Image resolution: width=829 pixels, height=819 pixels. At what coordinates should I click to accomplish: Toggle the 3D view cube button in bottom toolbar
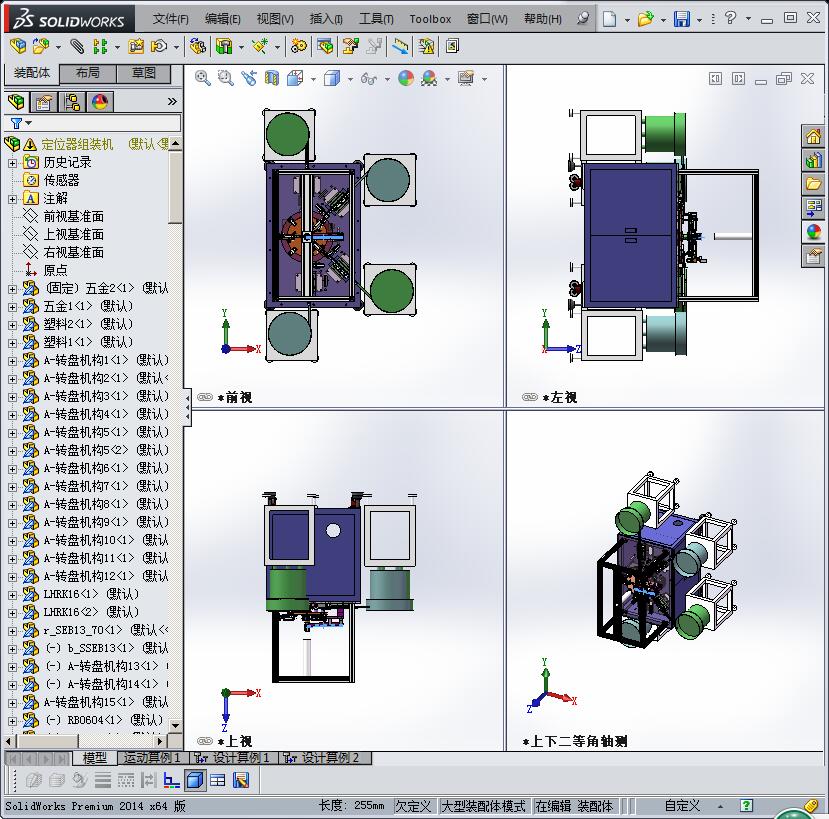(x=195, y=780)
